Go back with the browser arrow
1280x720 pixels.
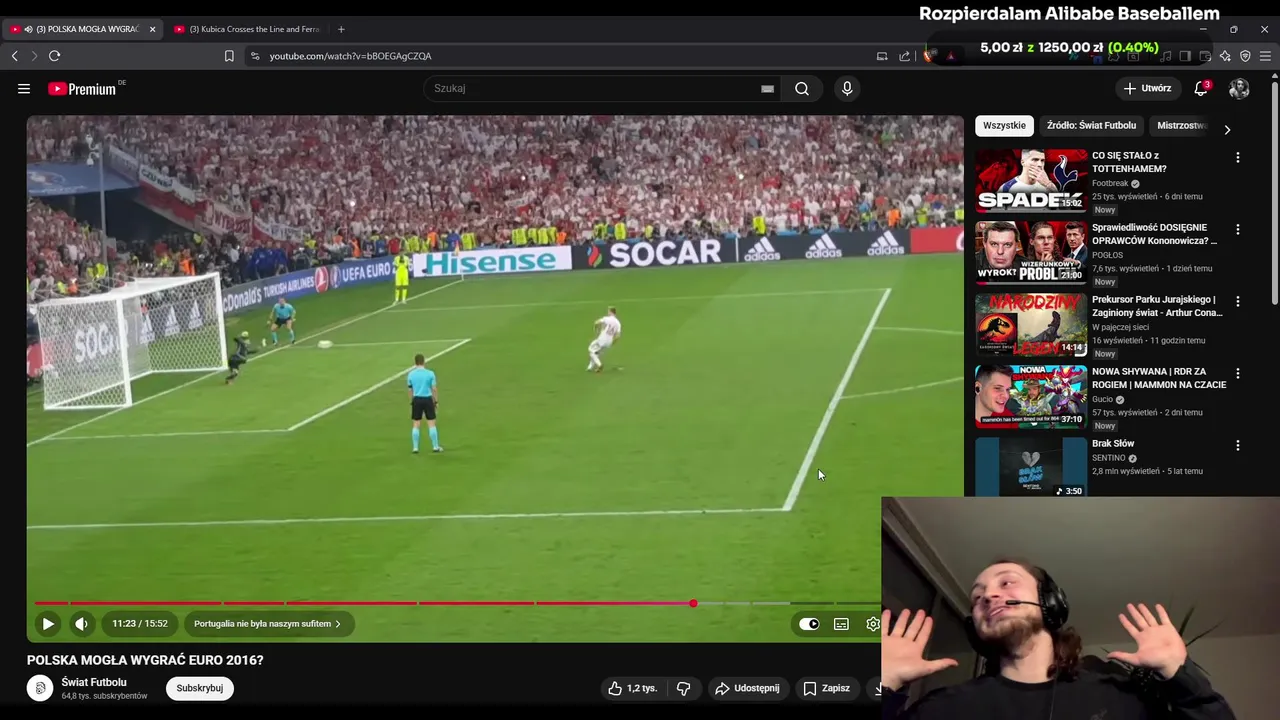click(x=14, y=56)
